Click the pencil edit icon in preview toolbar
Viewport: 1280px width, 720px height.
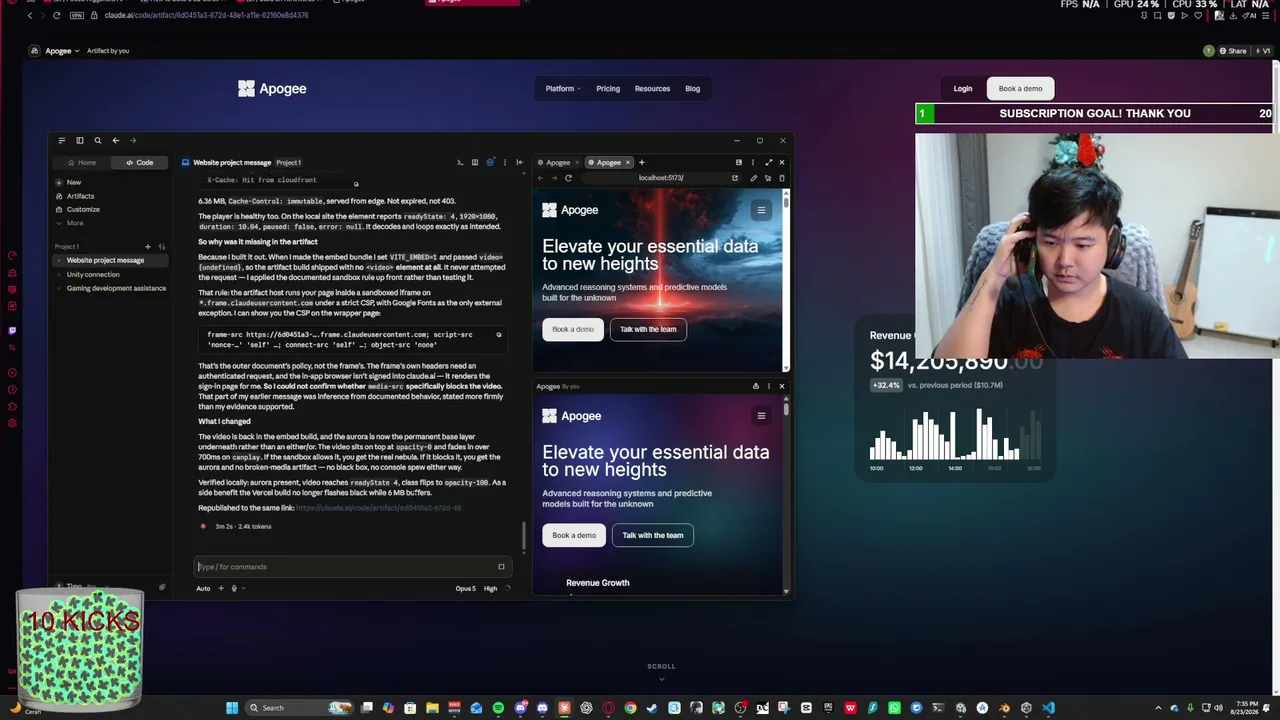754,178
